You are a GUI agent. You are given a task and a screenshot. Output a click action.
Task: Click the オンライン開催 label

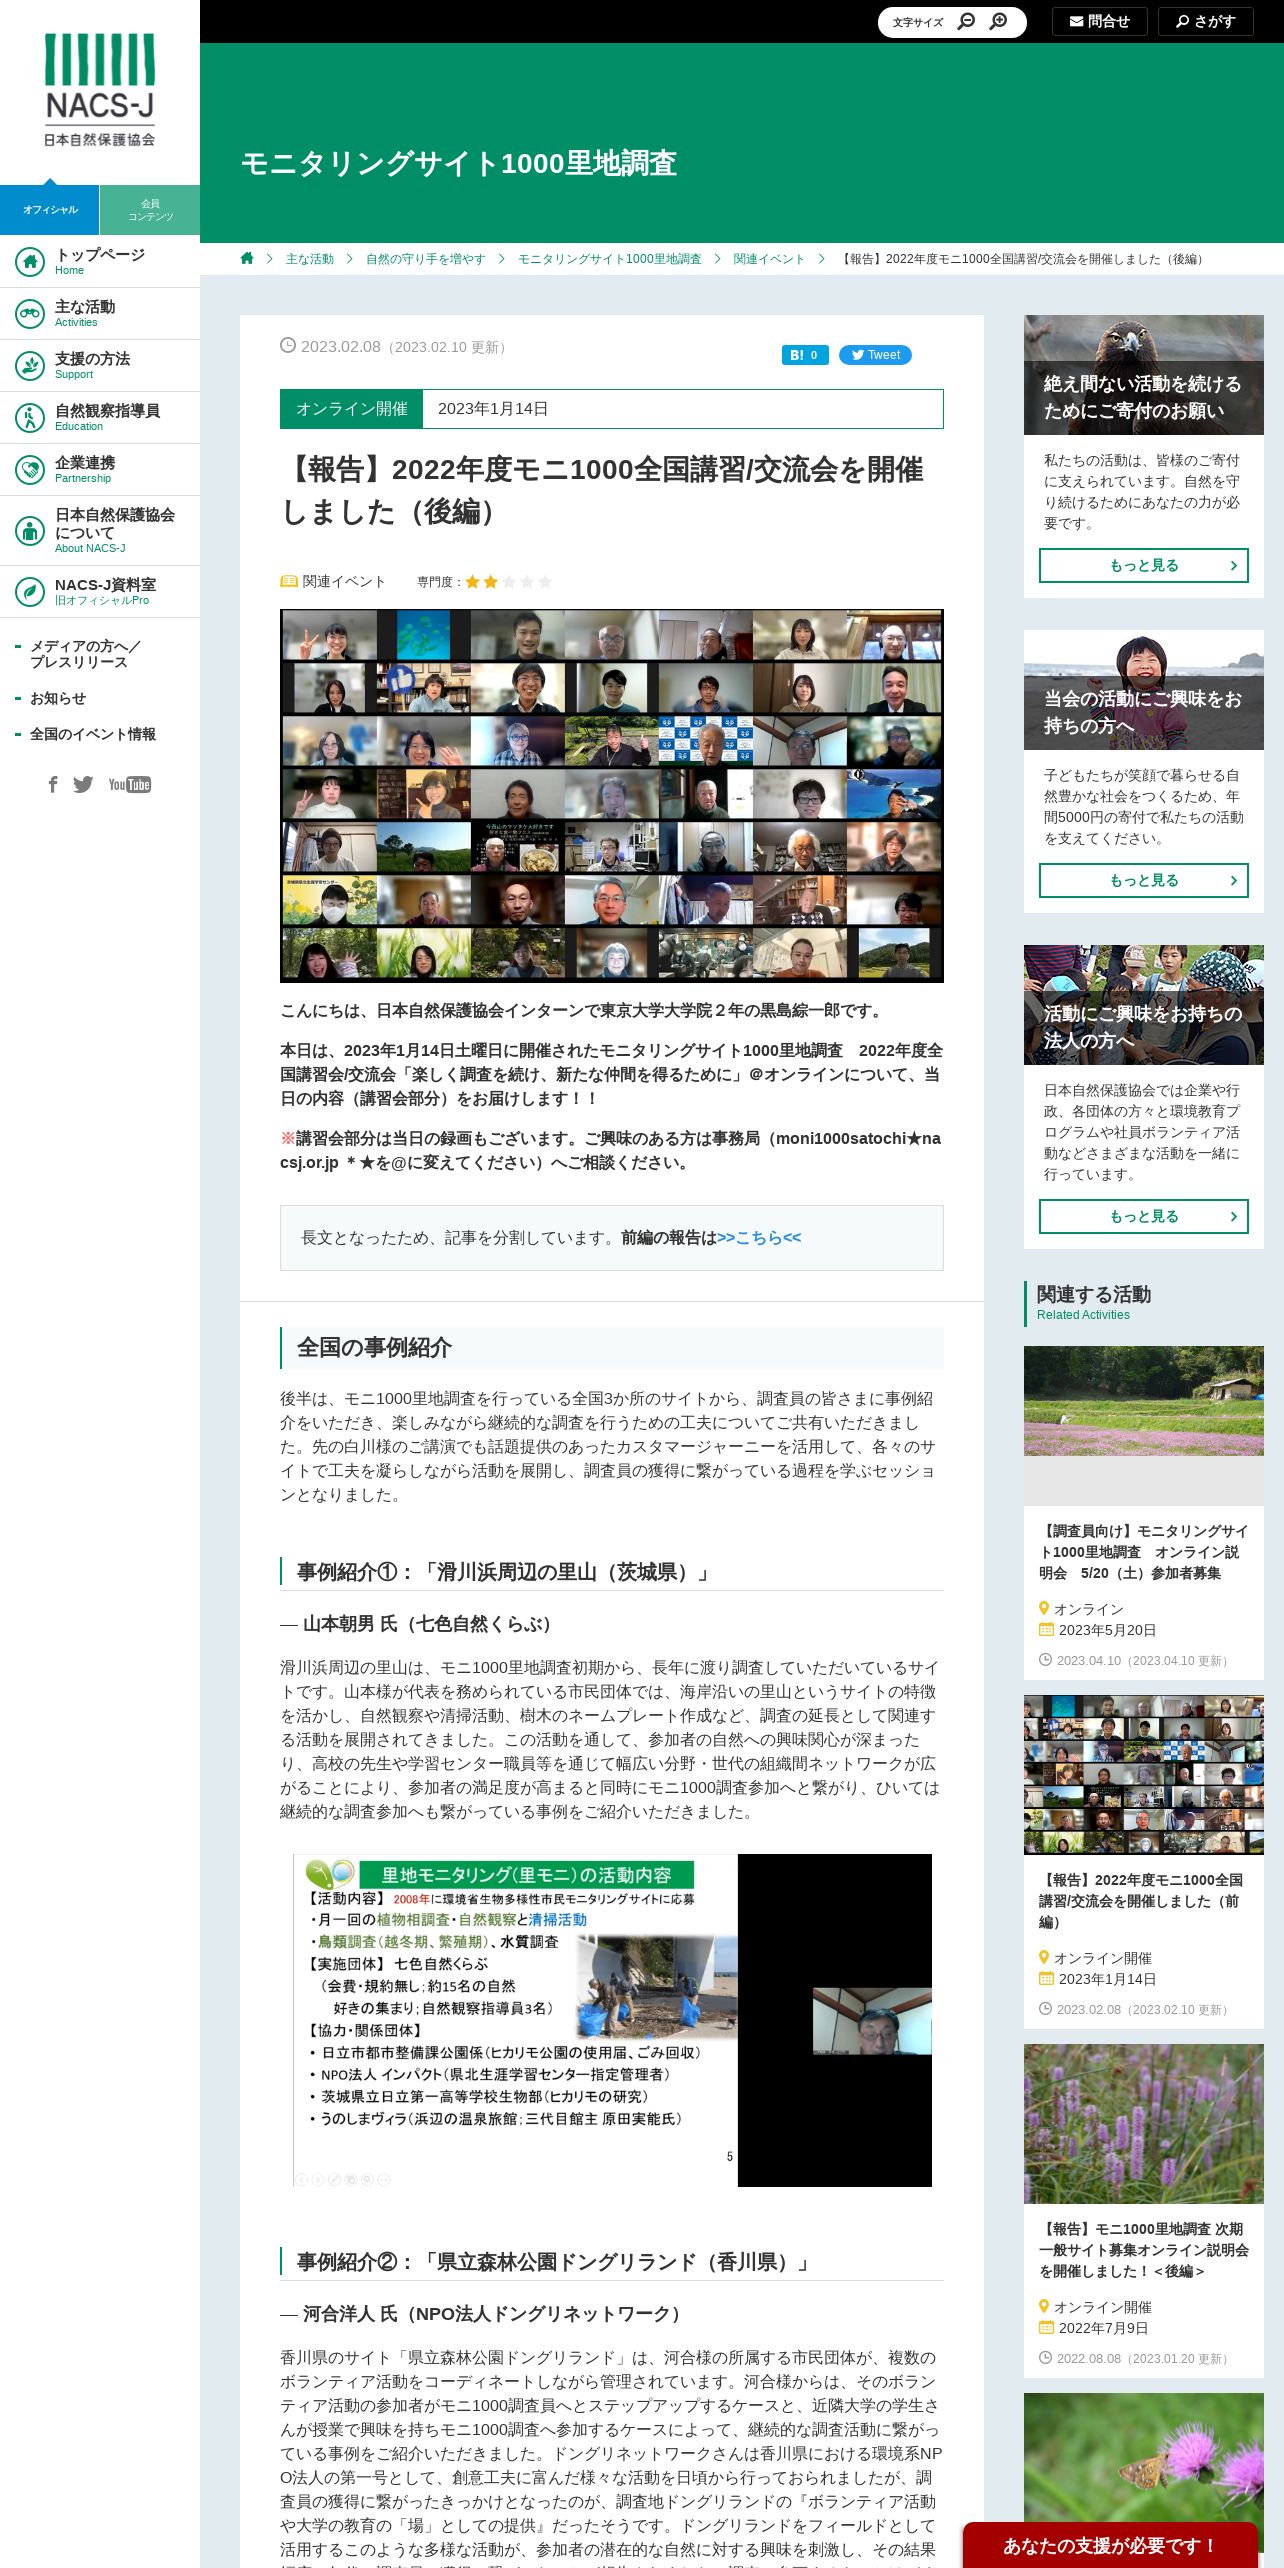[x=352, y=409]
